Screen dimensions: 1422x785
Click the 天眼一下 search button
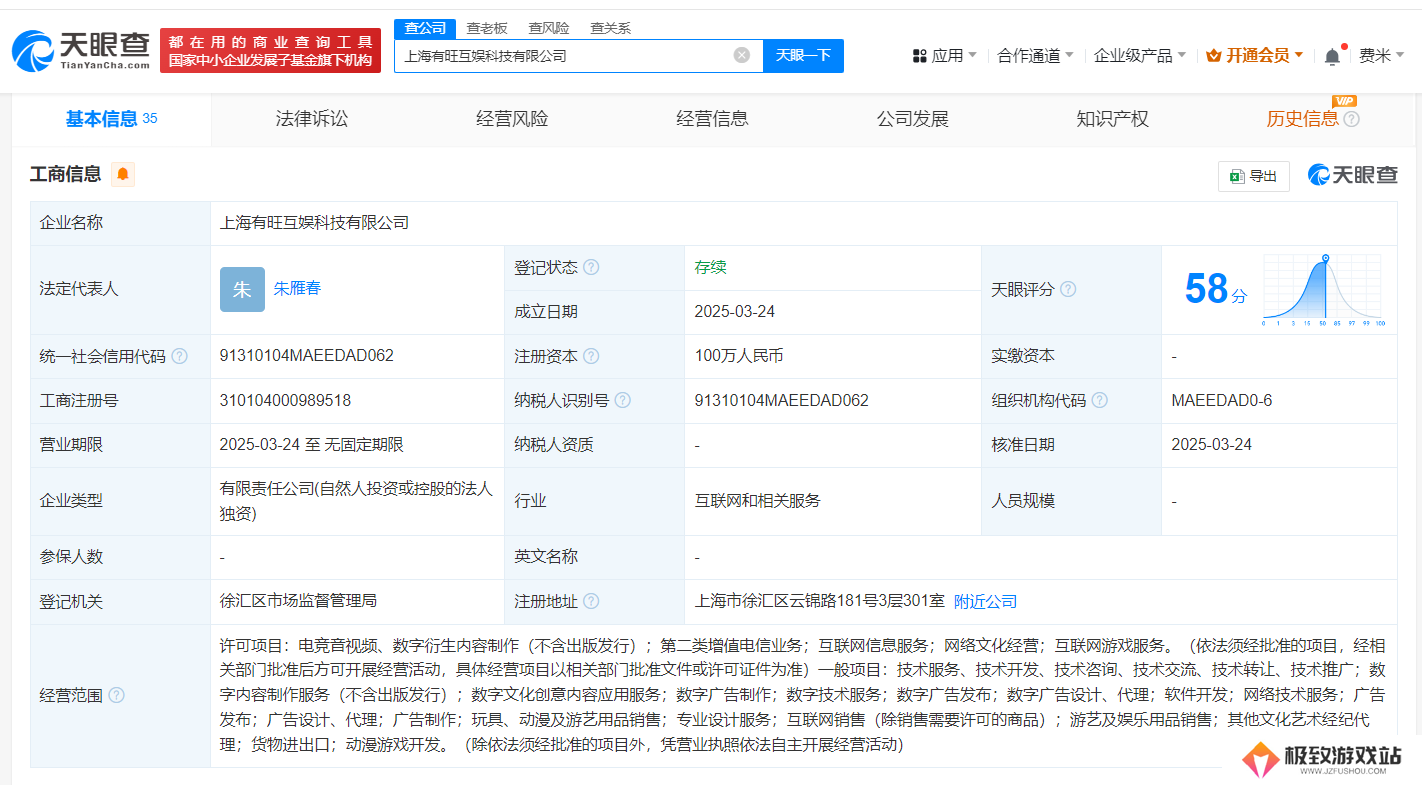(x=803, y=55)
